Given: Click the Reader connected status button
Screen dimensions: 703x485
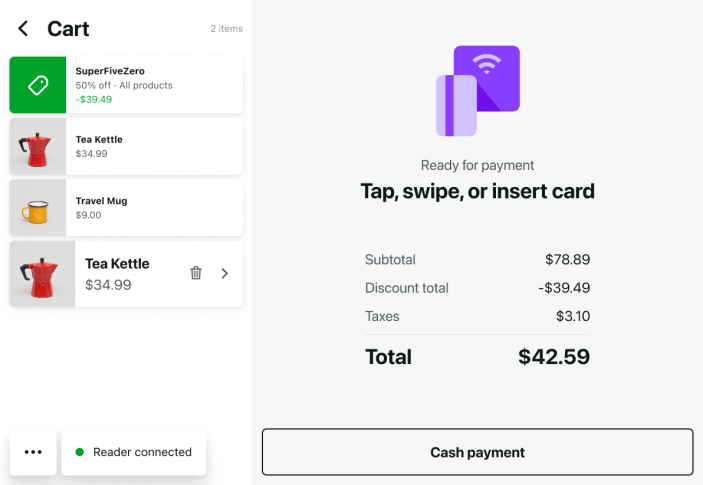Looking at the screenshot, I should tap(134, 452).
